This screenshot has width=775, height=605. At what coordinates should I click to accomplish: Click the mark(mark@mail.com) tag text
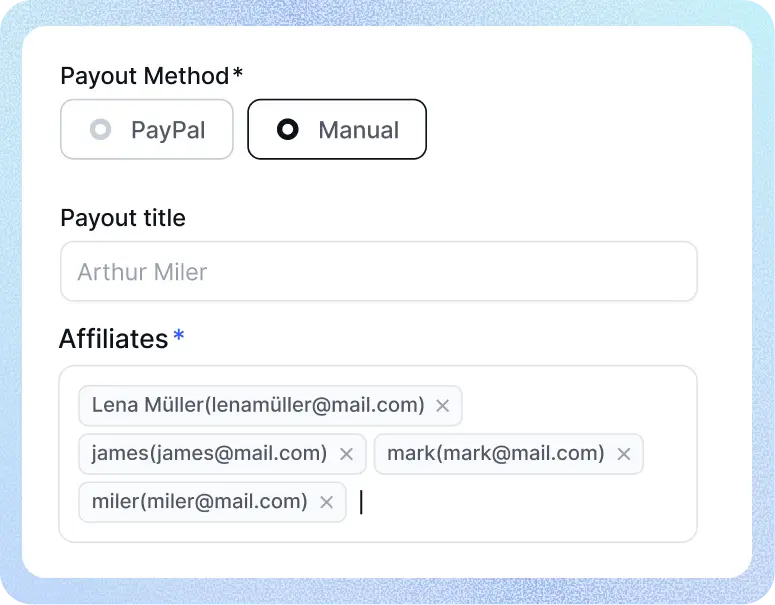coord(495,453)
